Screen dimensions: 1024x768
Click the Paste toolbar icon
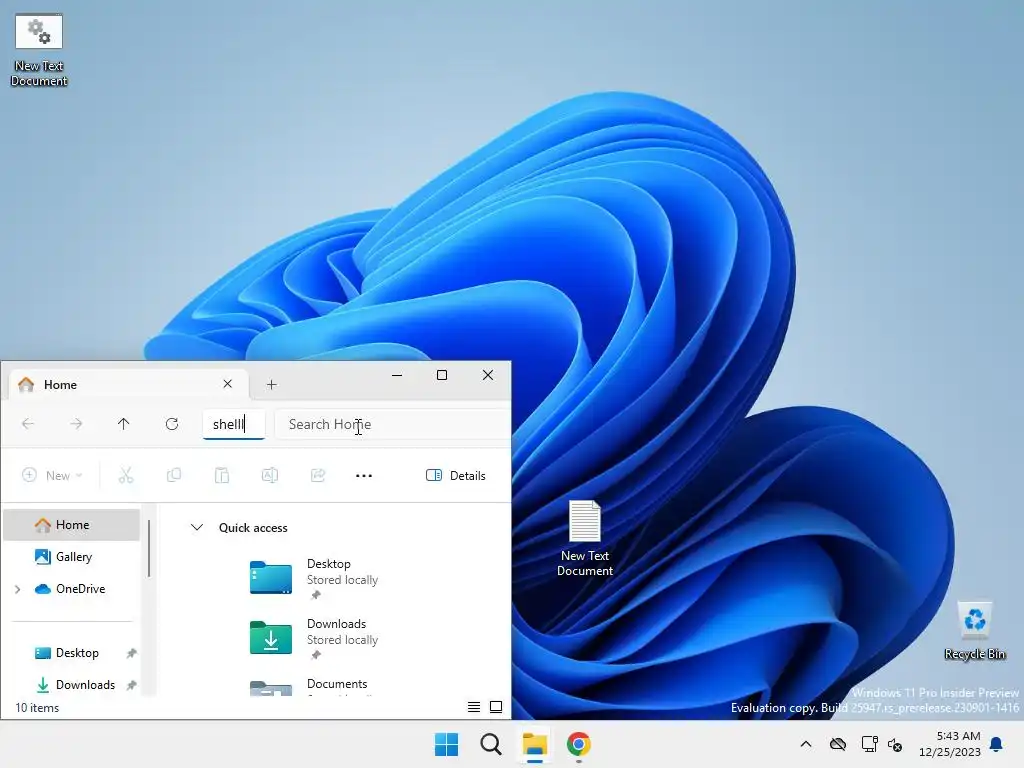click(x=222, y=475)
